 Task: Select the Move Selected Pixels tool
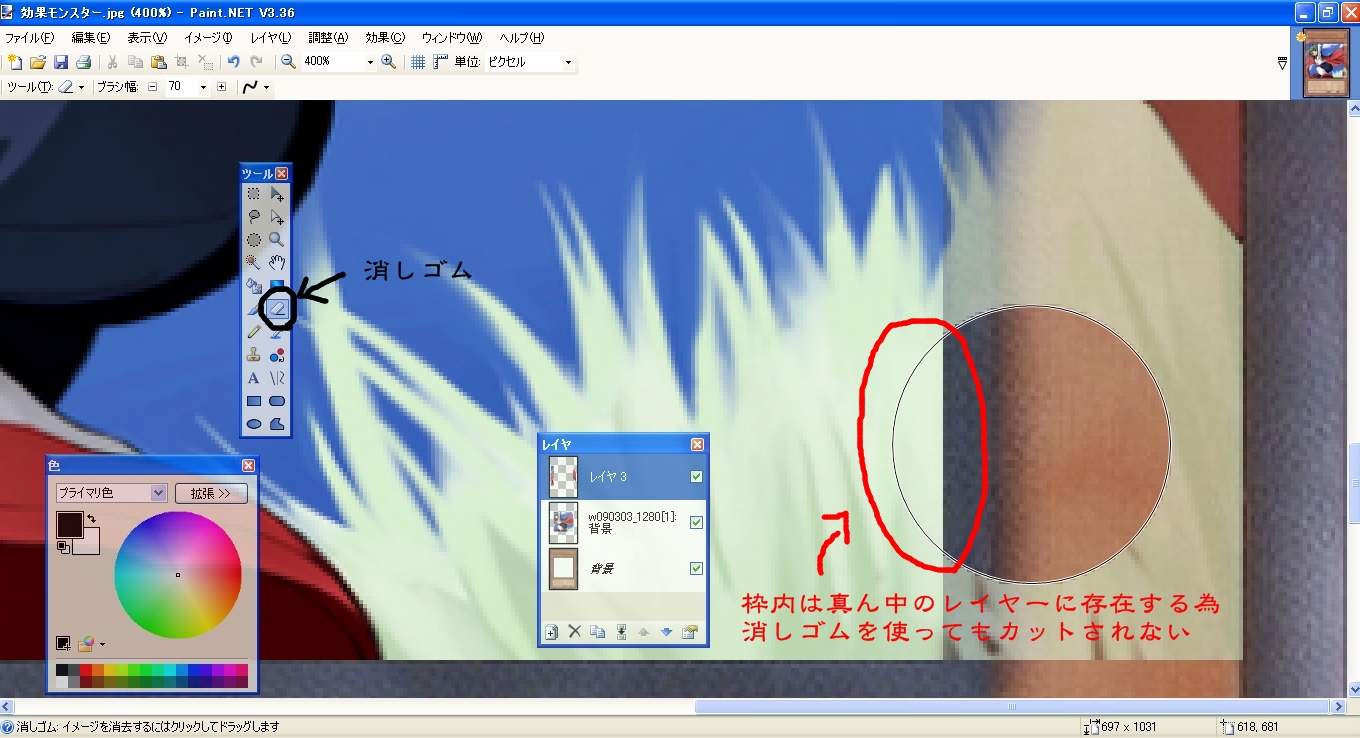[x=277, y=194]
